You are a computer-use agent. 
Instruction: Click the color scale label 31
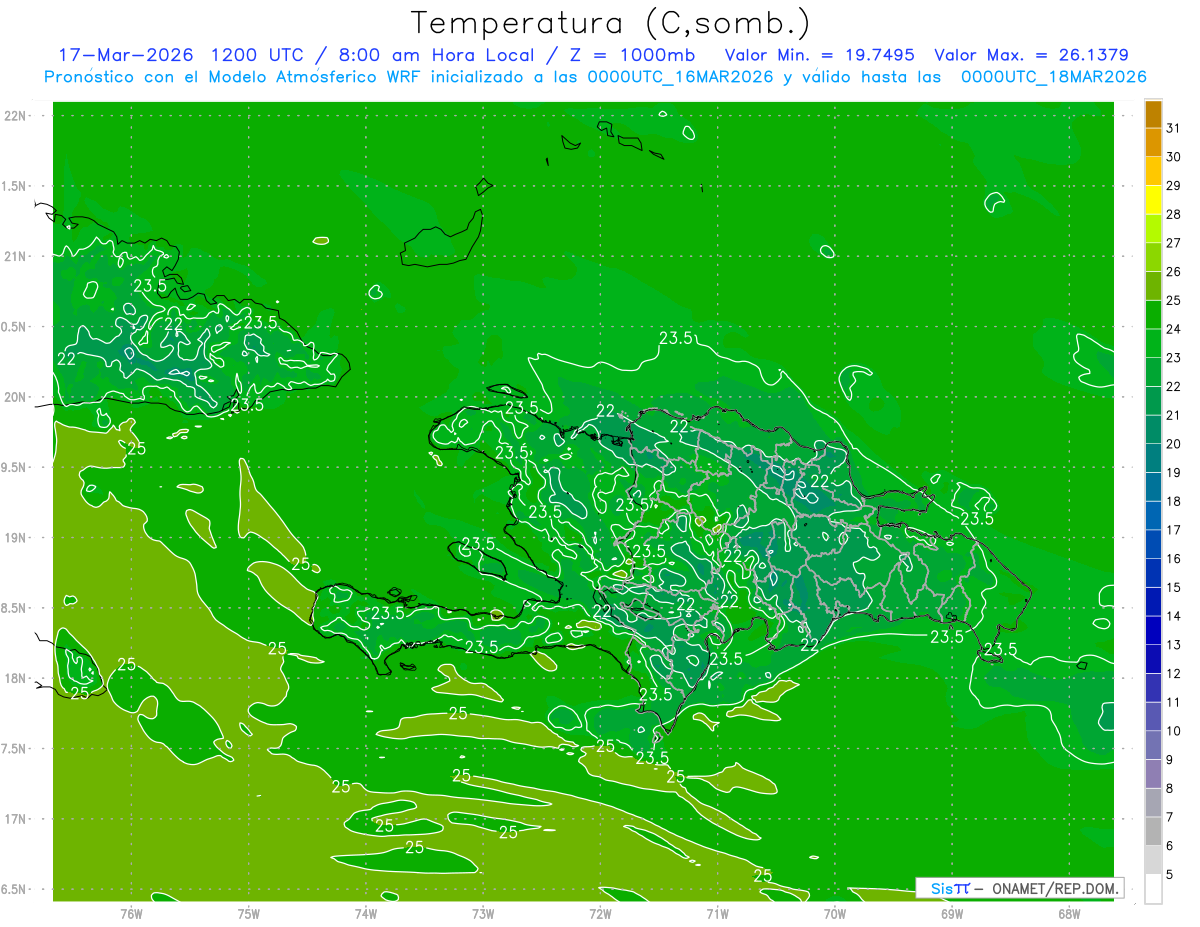(1173, 128)
